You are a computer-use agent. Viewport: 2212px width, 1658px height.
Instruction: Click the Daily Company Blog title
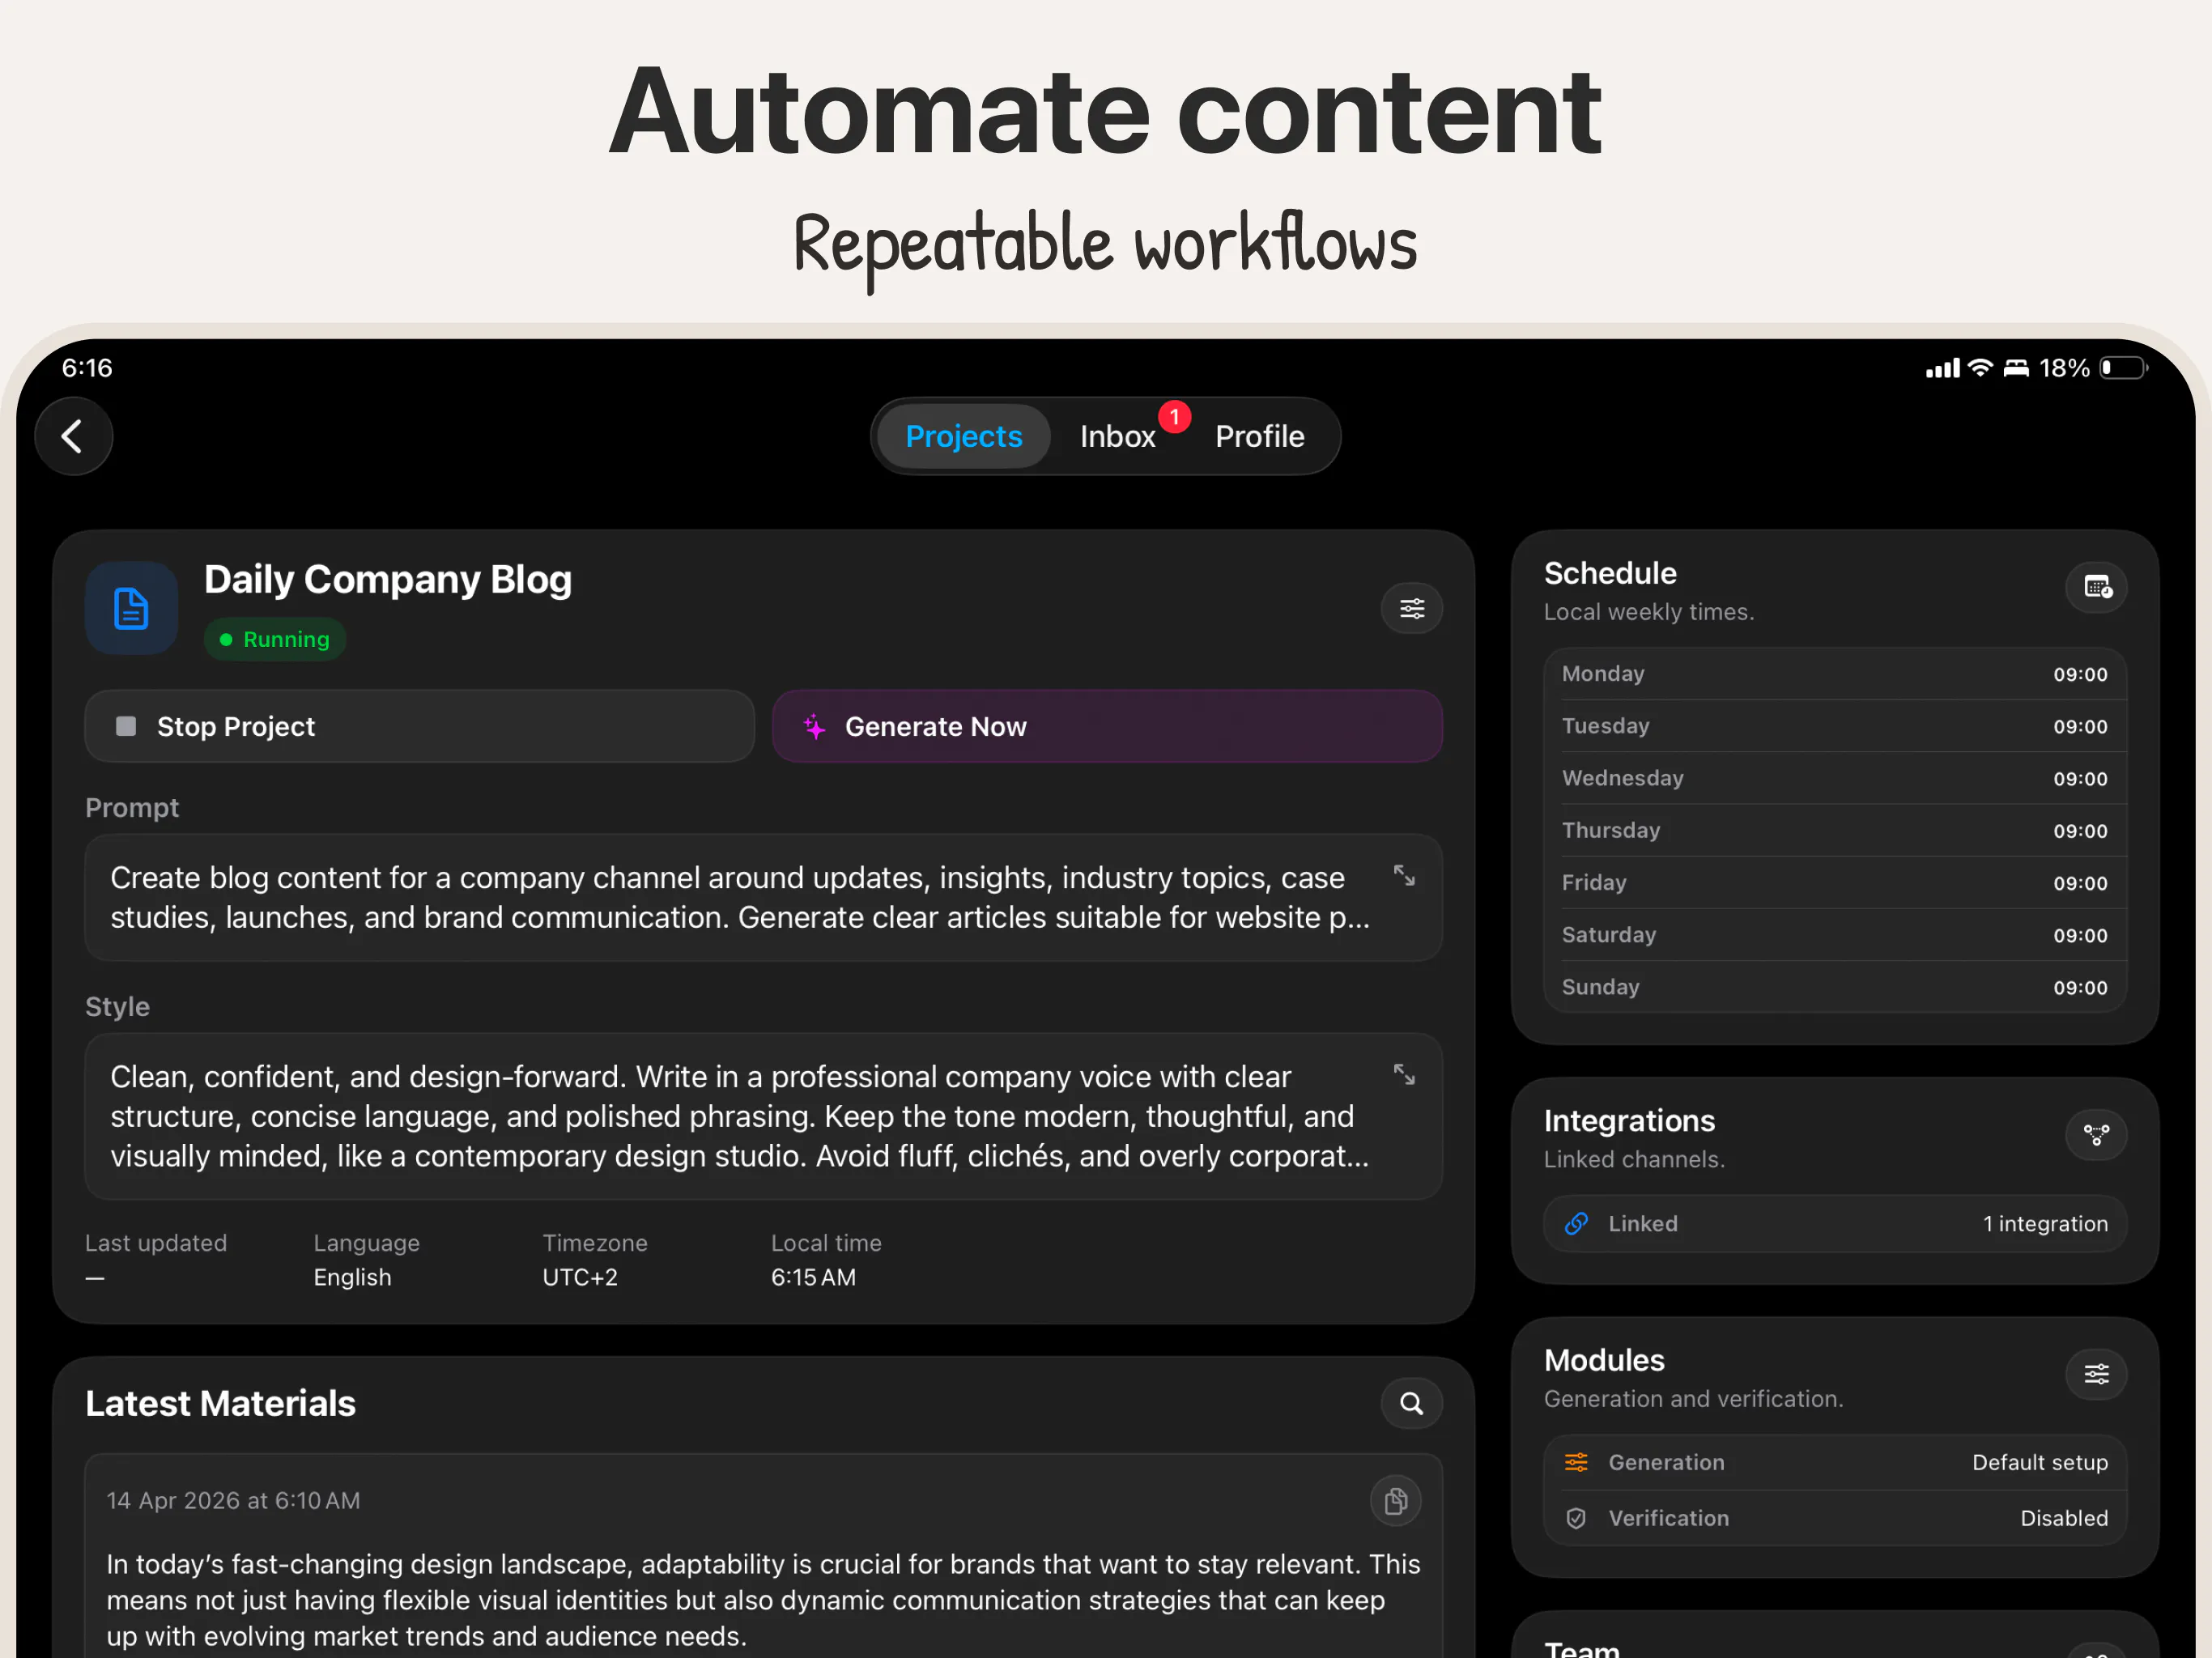coord(387,580)
